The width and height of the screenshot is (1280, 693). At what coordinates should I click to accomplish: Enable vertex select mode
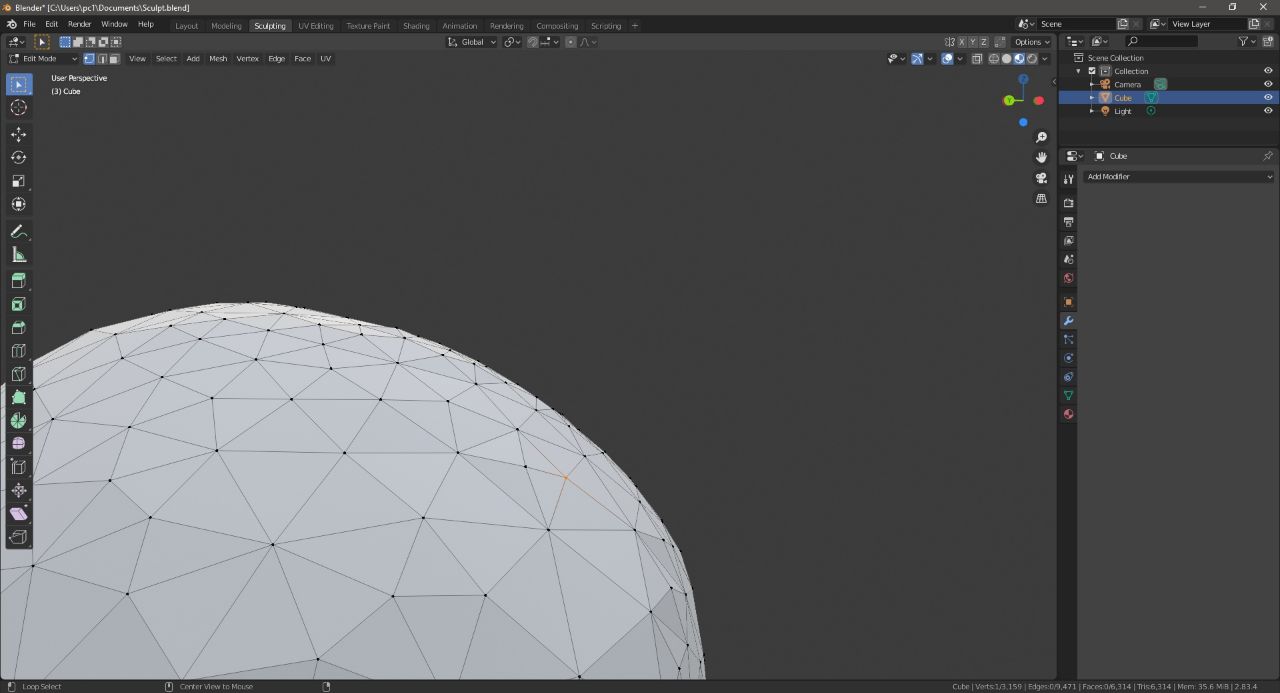pos(89,58)
